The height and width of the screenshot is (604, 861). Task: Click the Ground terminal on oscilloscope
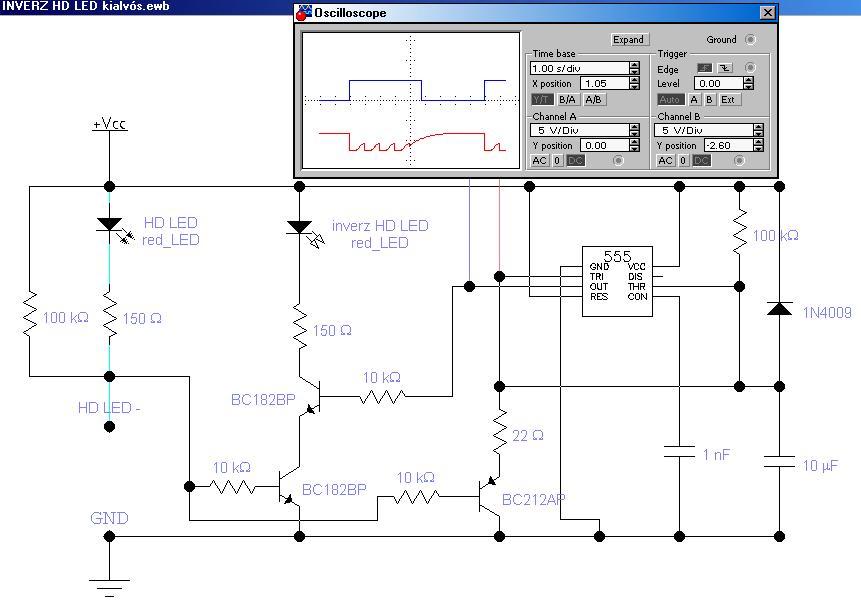click(x=750, y=40)
